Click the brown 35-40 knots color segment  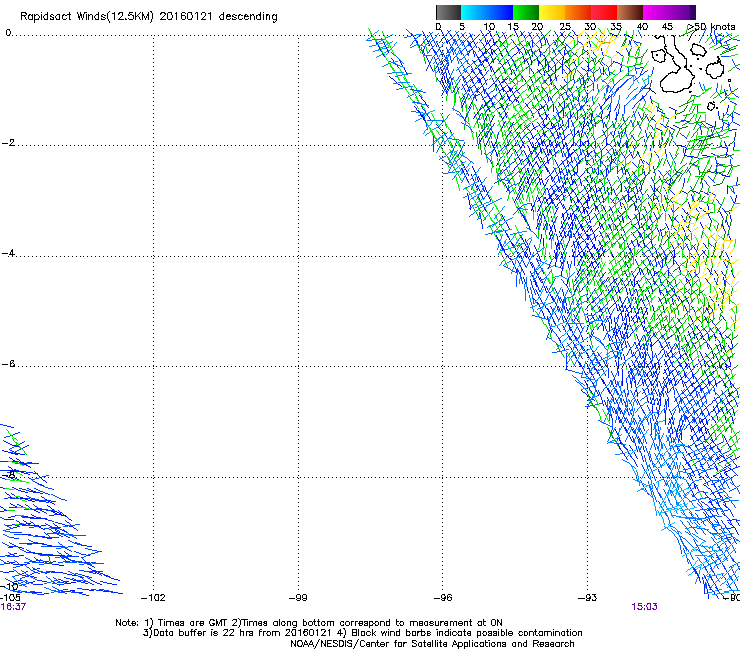(630, 12)
